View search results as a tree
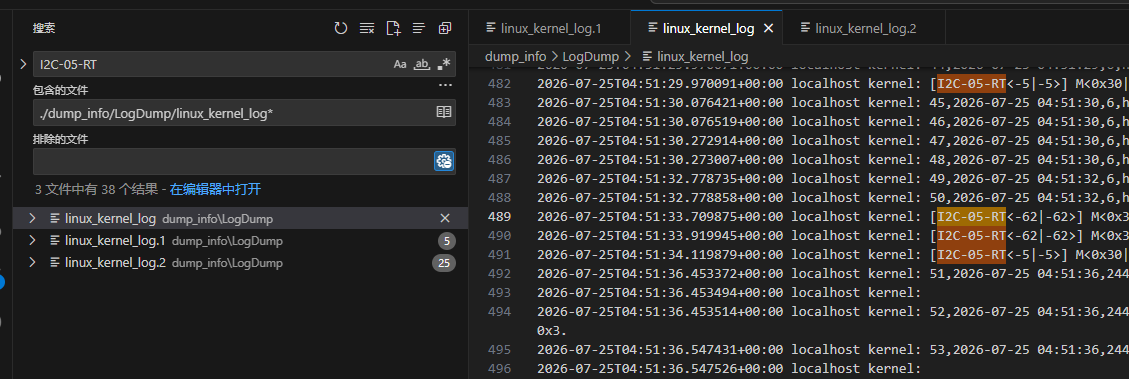Image resolution: width=1129 pixels, height=379 pixels. [x=418, y=28]
